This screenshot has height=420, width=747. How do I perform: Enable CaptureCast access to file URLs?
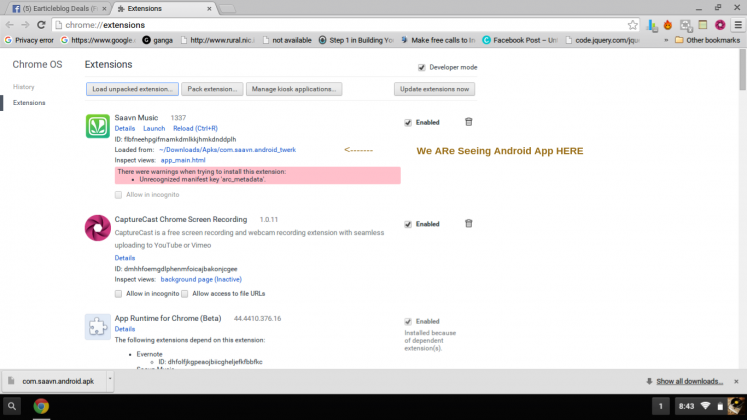(185, 294)
